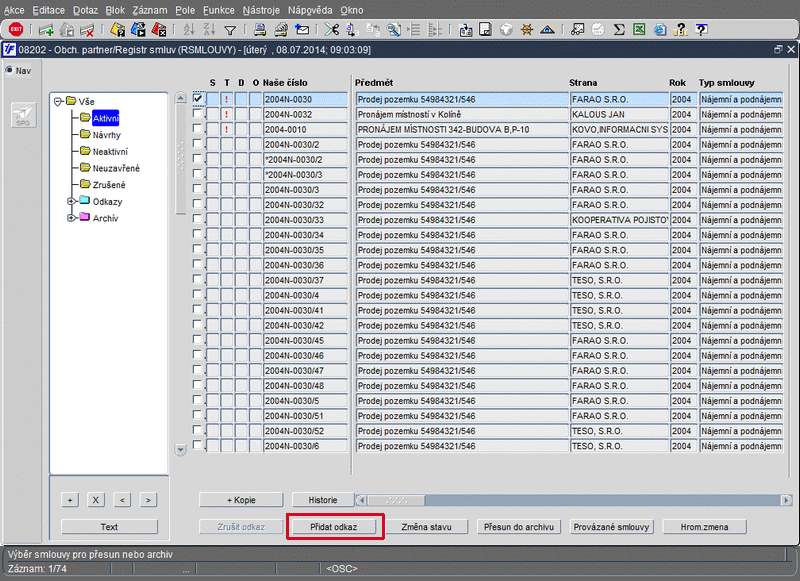The height and width of the screenshot is (581, 800).
Task: Click the context help window icon
Action: pos(702,30)
